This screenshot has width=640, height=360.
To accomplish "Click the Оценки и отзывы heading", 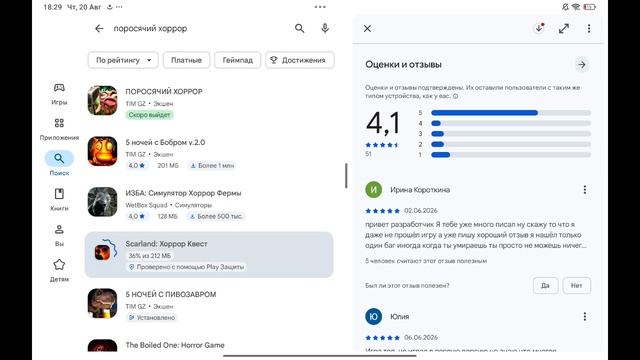I will (403, 64).
